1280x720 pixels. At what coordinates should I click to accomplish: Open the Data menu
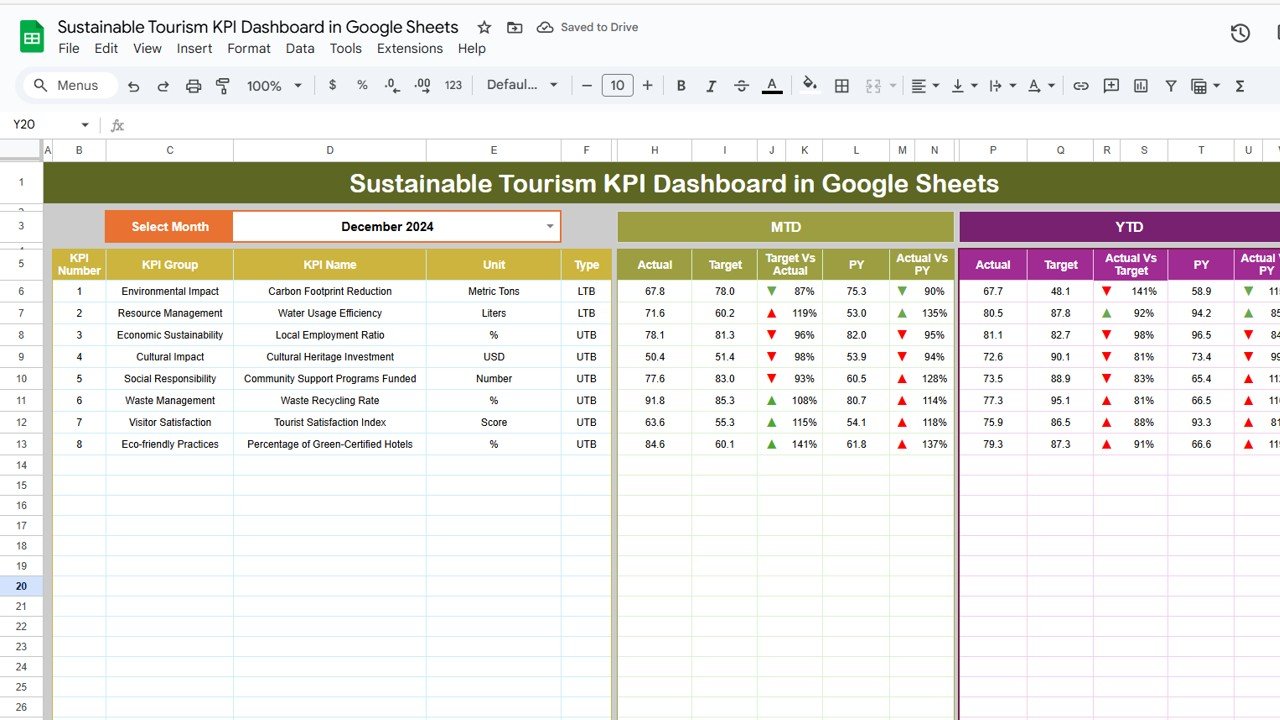coord(300,48)
